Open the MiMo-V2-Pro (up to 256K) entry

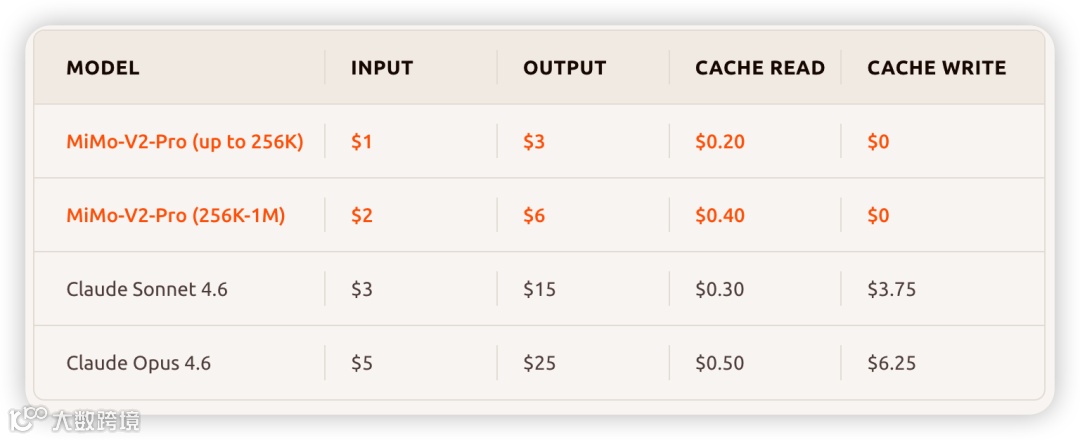[x=185, y=142]
